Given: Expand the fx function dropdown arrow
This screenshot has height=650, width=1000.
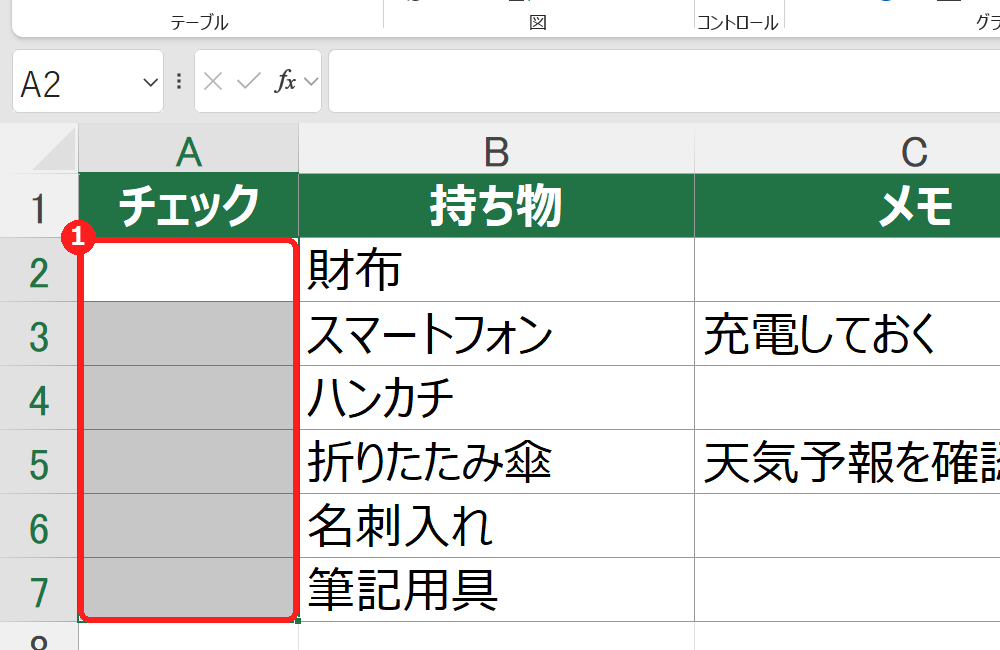Looking at the screenshot, I should point(311,82).
